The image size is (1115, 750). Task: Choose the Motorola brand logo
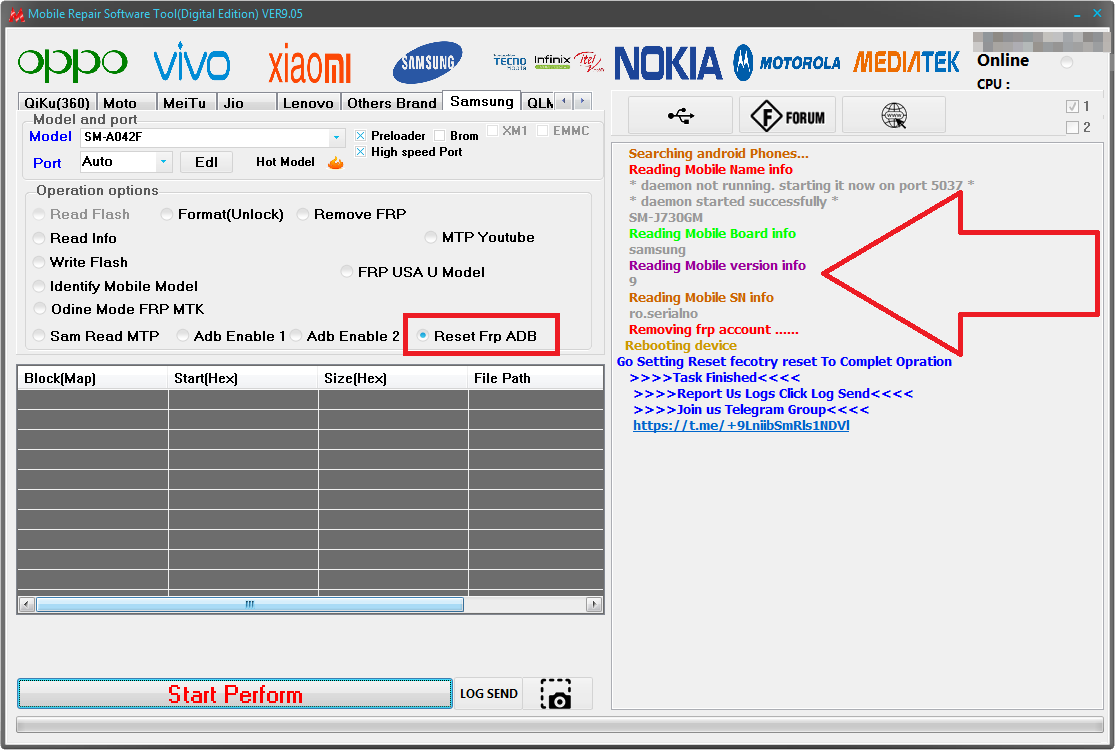787,63
